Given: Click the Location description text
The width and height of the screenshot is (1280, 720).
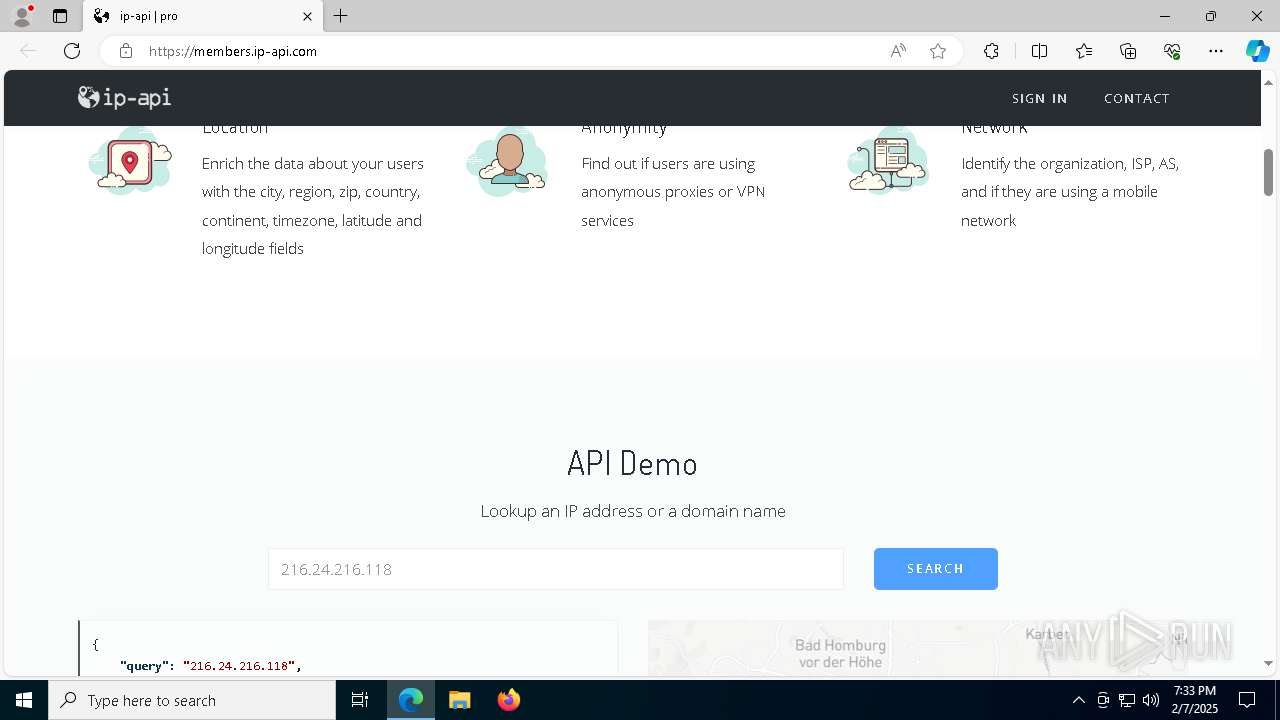Looking at the screenshot, I should click(313, 206).
